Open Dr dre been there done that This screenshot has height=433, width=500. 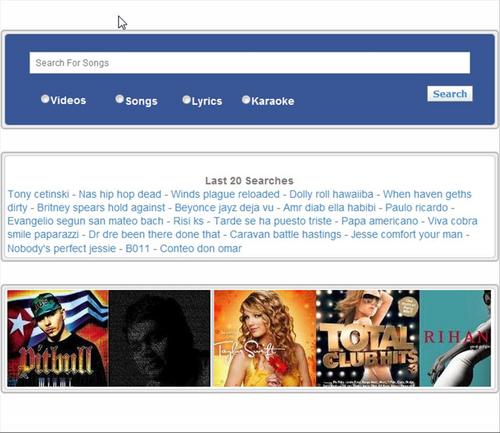pos(154,234)
